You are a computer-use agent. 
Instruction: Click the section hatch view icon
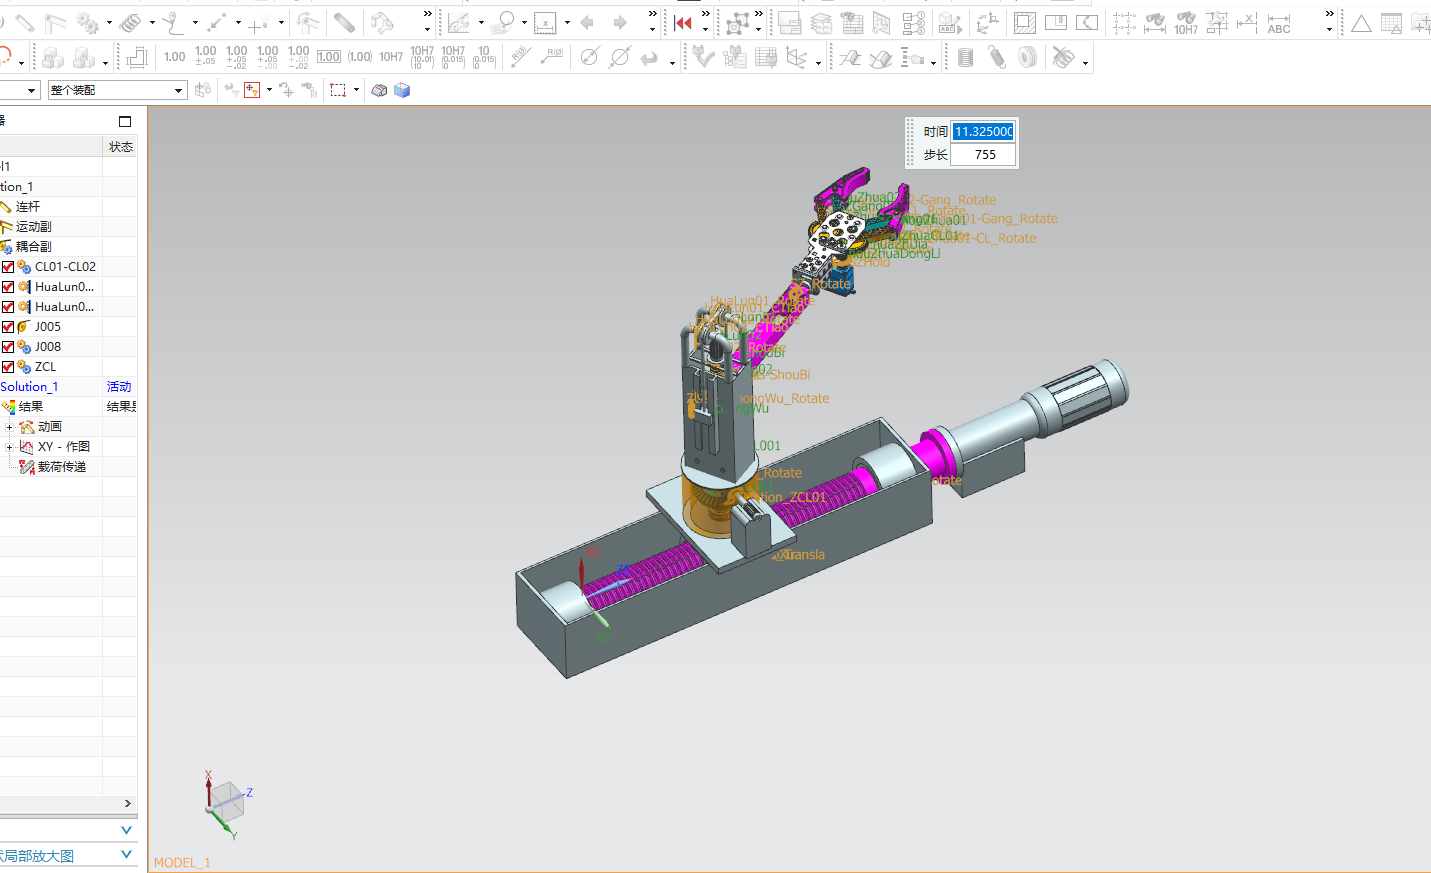(1025, 22)
